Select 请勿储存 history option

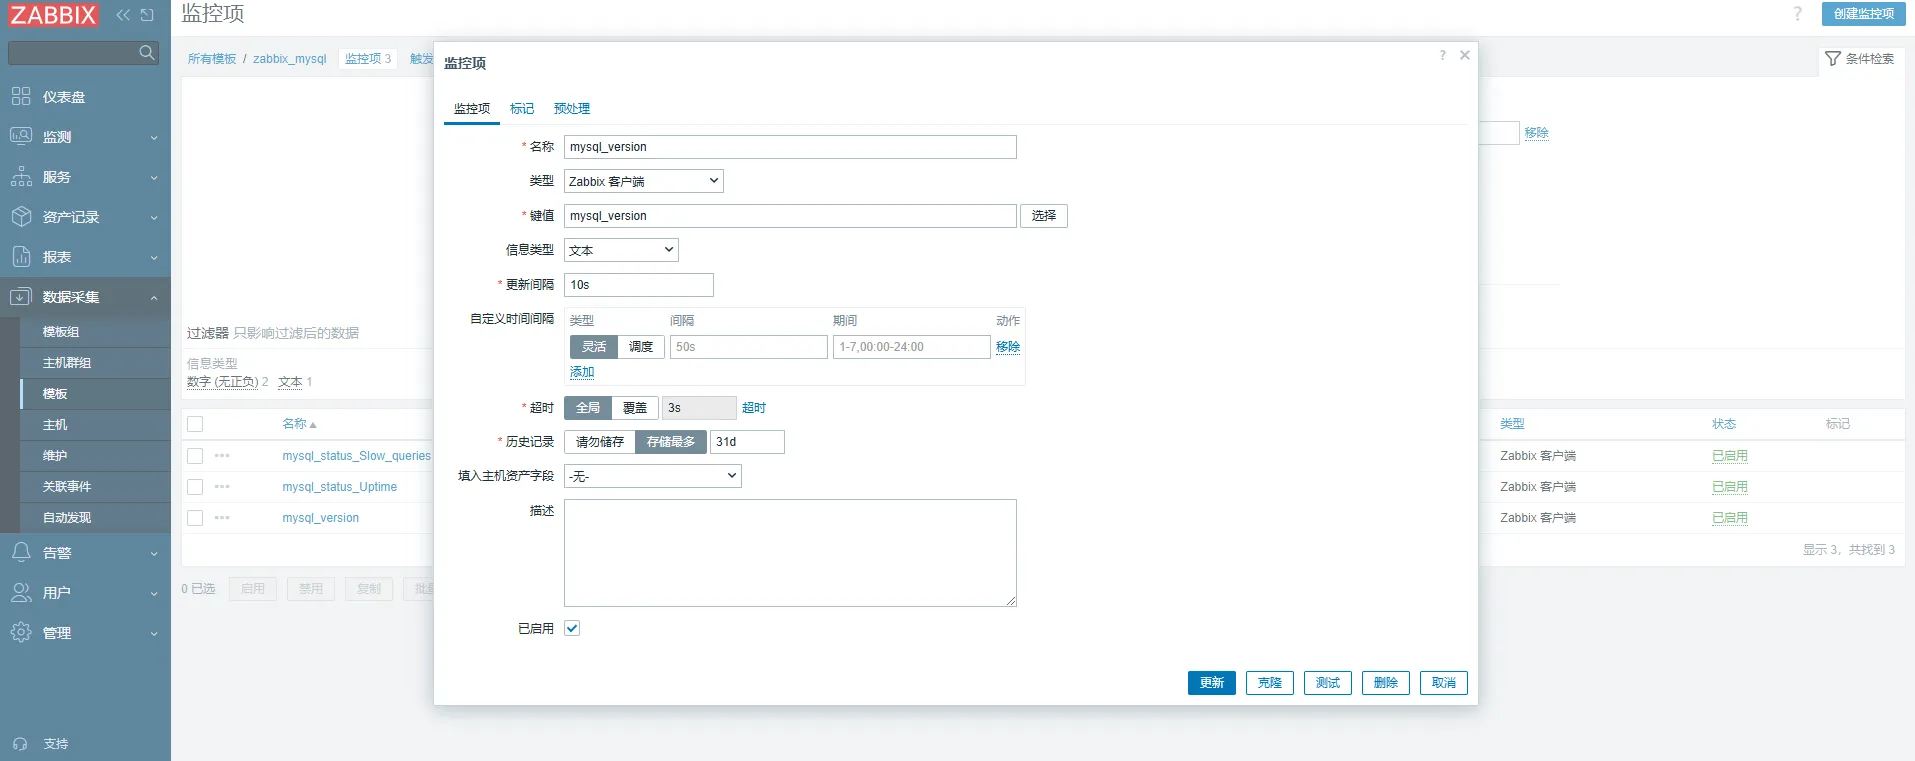pyautogui.click(x=600, y=442)
